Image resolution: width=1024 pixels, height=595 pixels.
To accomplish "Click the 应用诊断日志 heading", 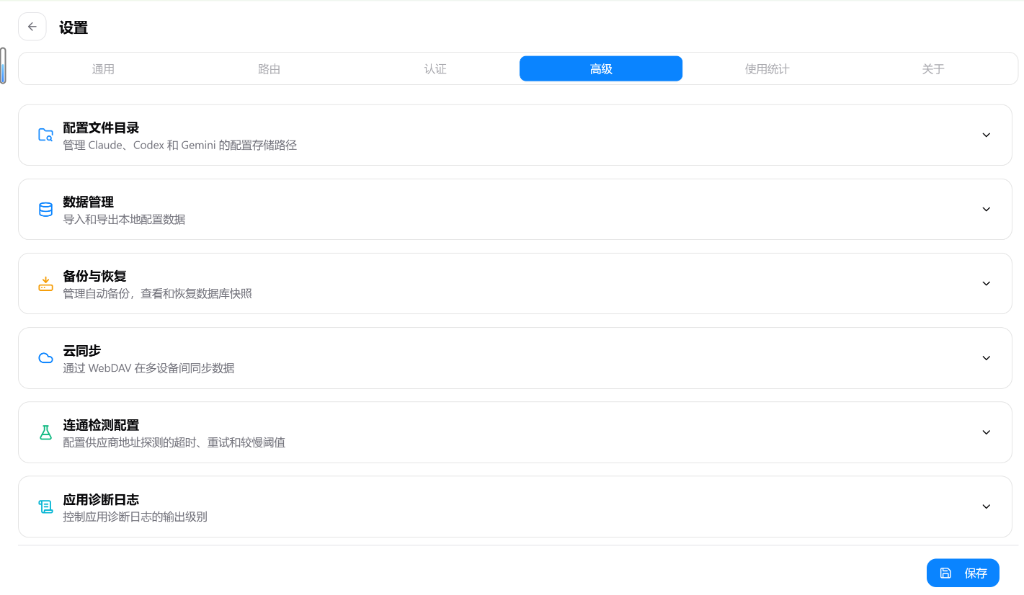I will pos(101,500).
